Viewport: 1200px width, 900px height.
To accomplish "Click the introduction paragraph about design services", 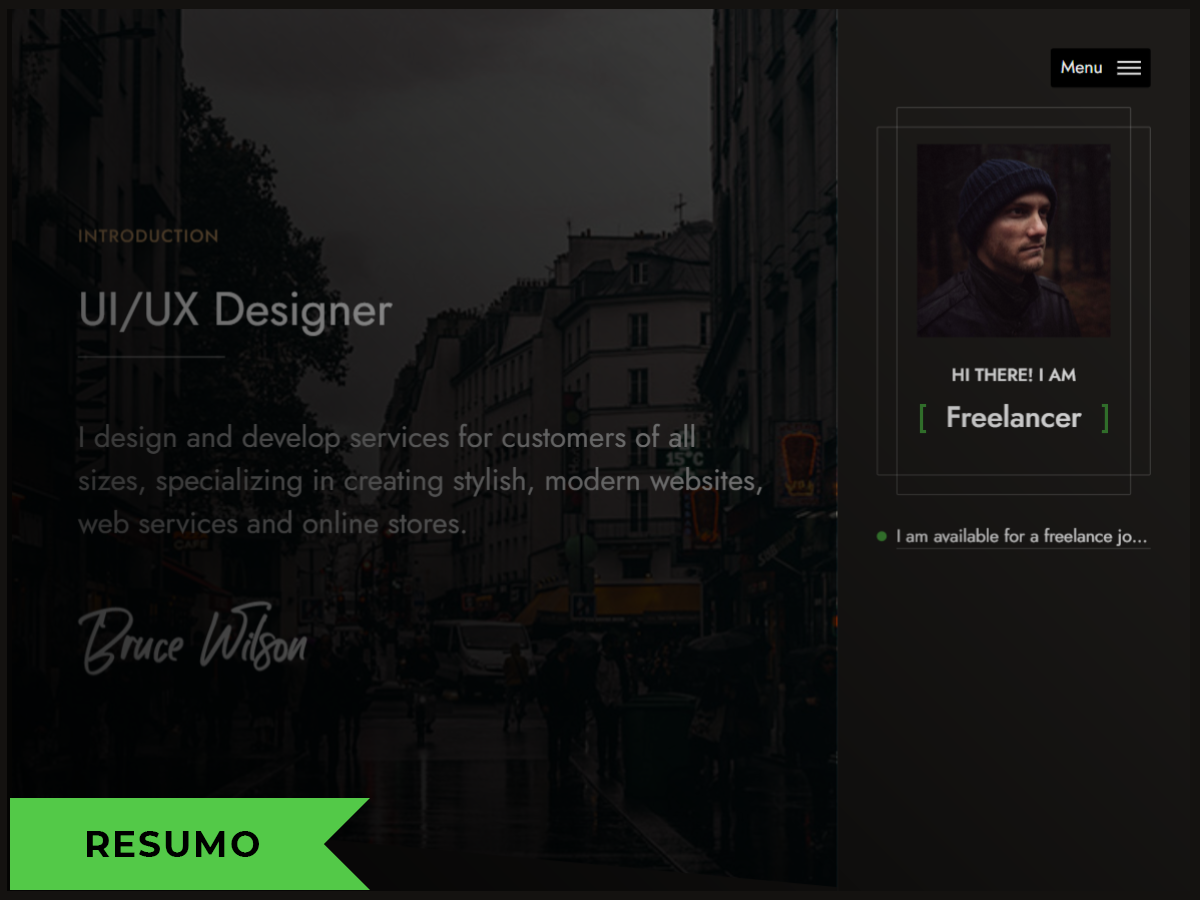I will coord(421,480).
